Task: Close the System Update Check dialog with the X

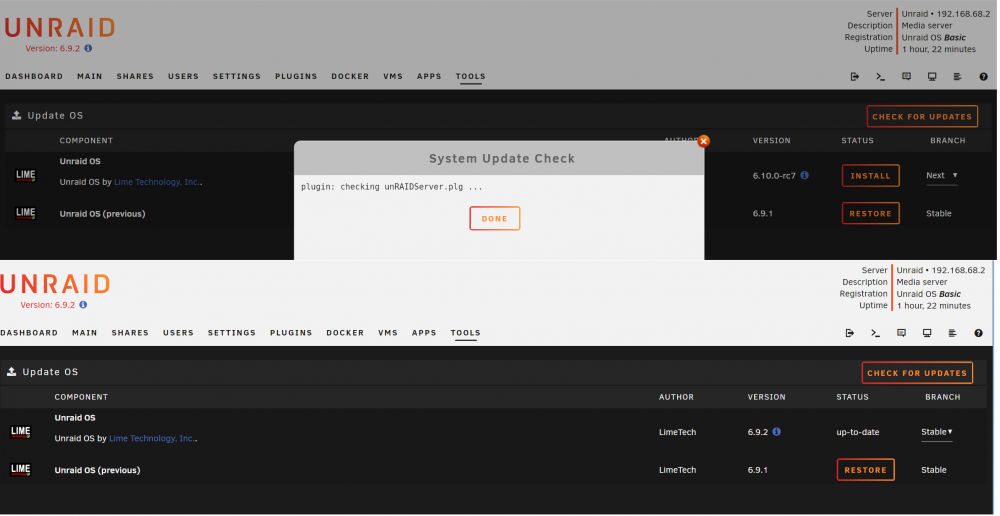Action: point(703,141)
